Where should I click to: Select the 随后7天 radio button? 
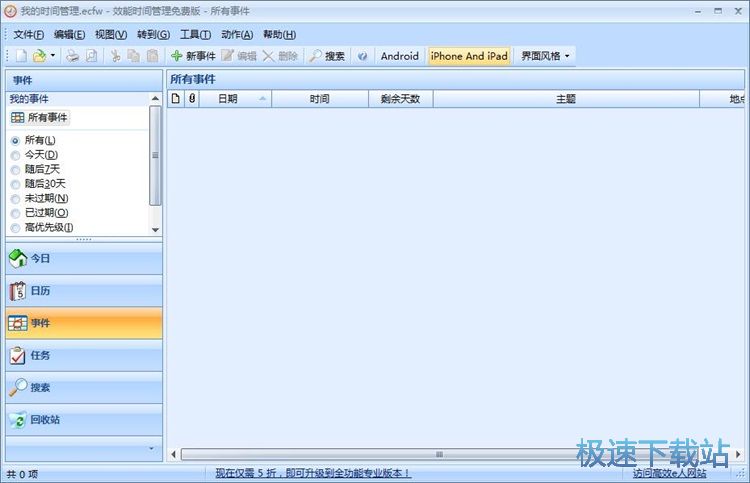(x=15, y=170)
